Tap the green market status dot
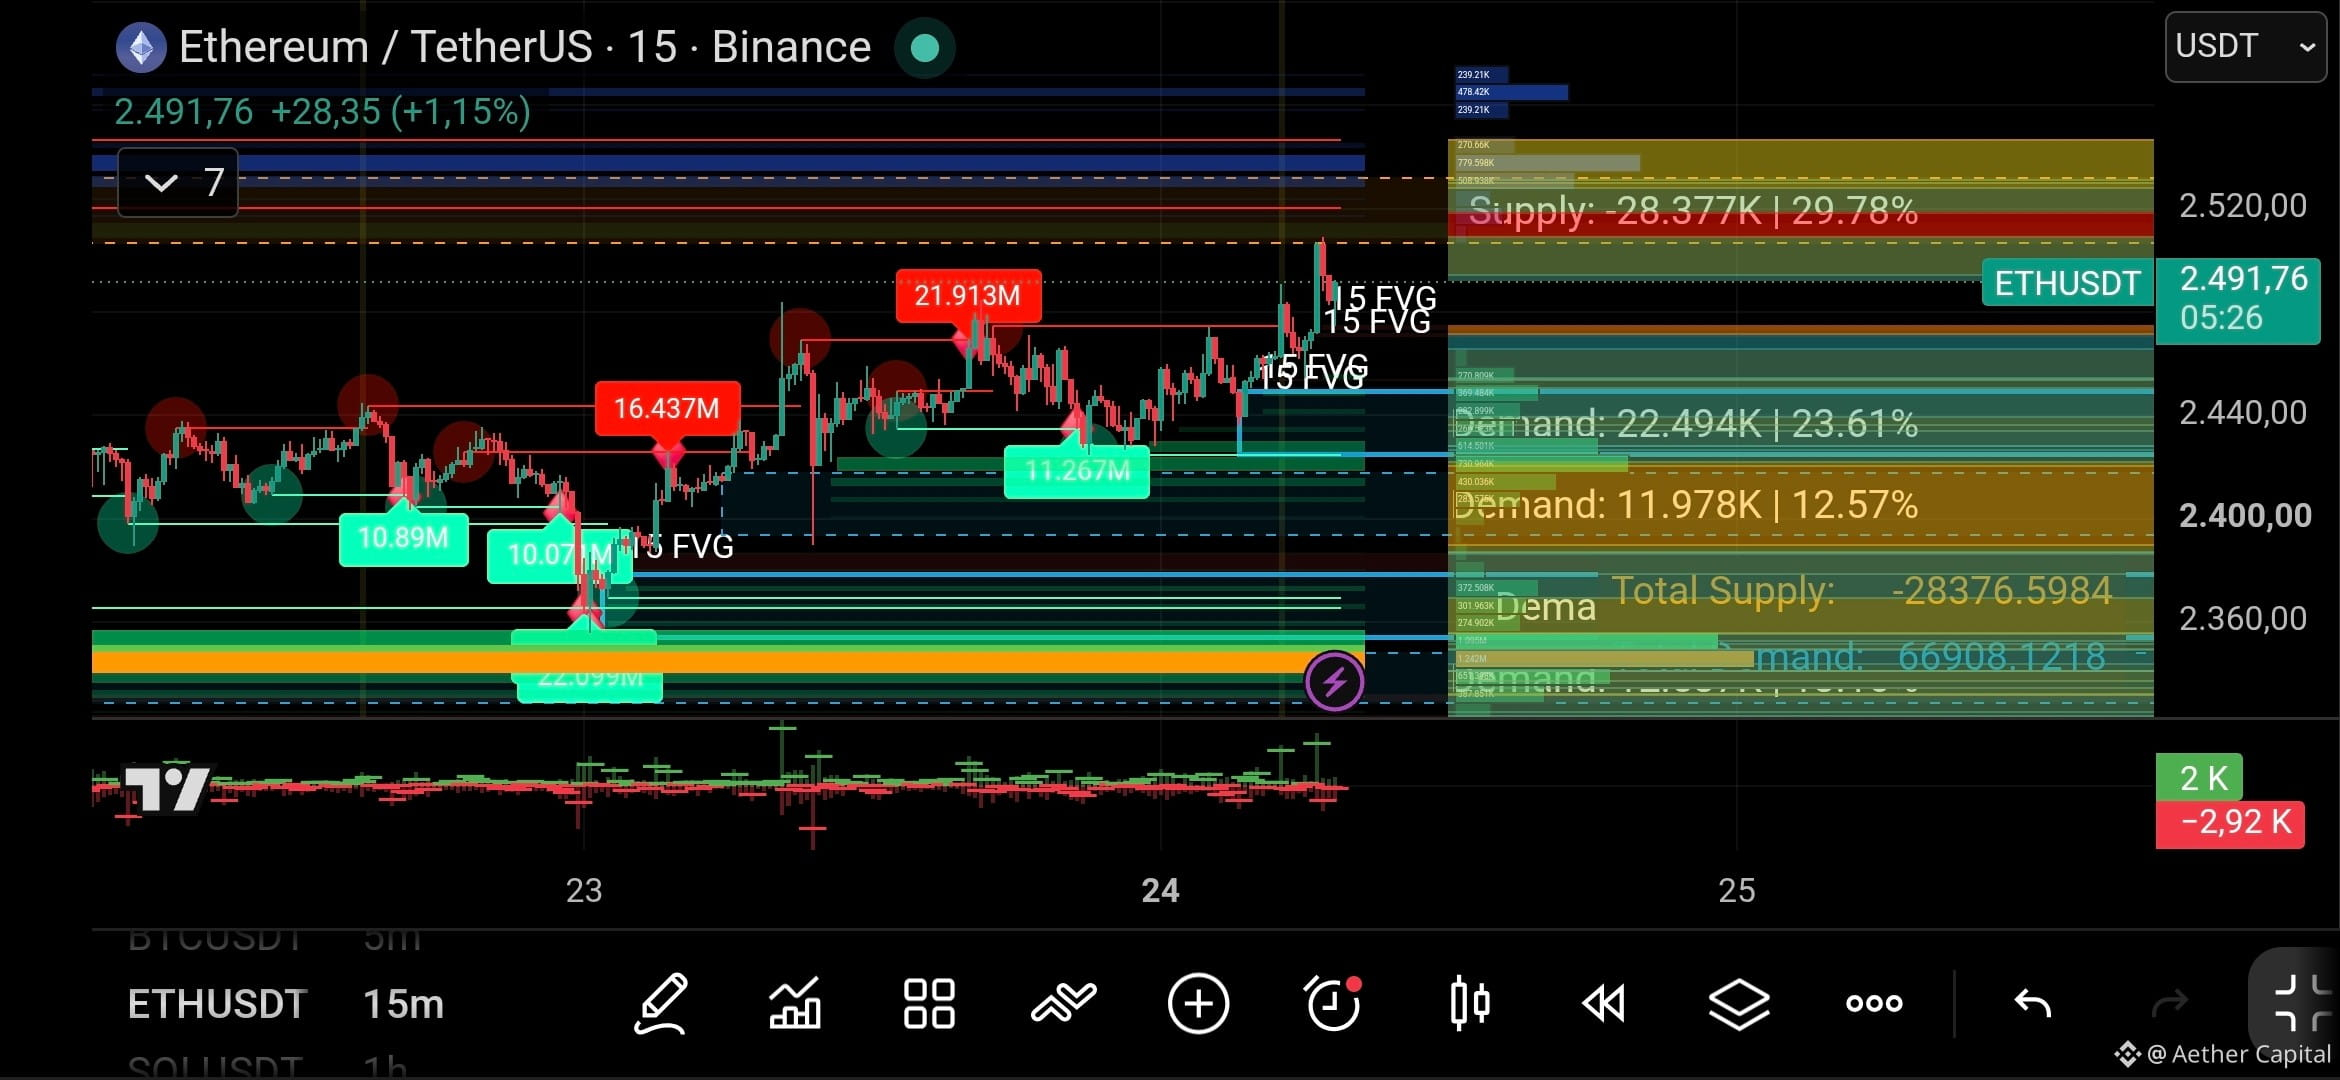This screenshot has height=1080, width=2340. 925,47
